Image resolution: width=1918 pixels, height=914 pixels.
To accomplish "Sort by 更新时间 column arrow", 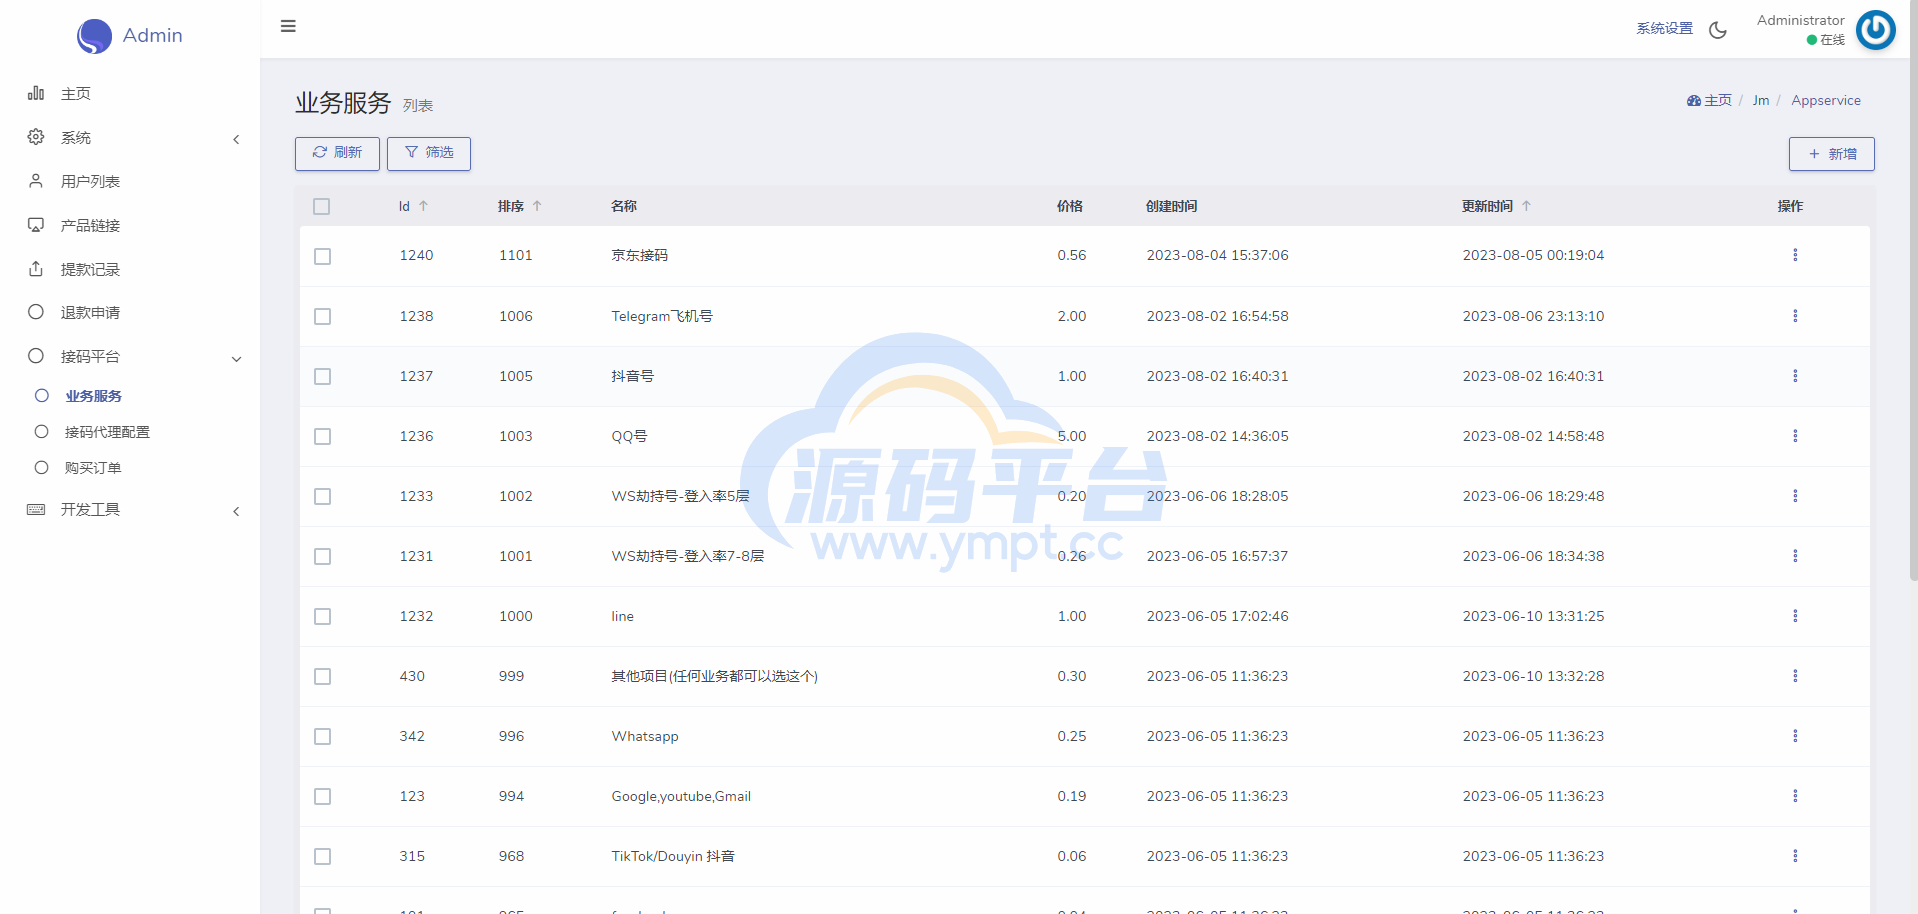I will [x=1526, y=206].
